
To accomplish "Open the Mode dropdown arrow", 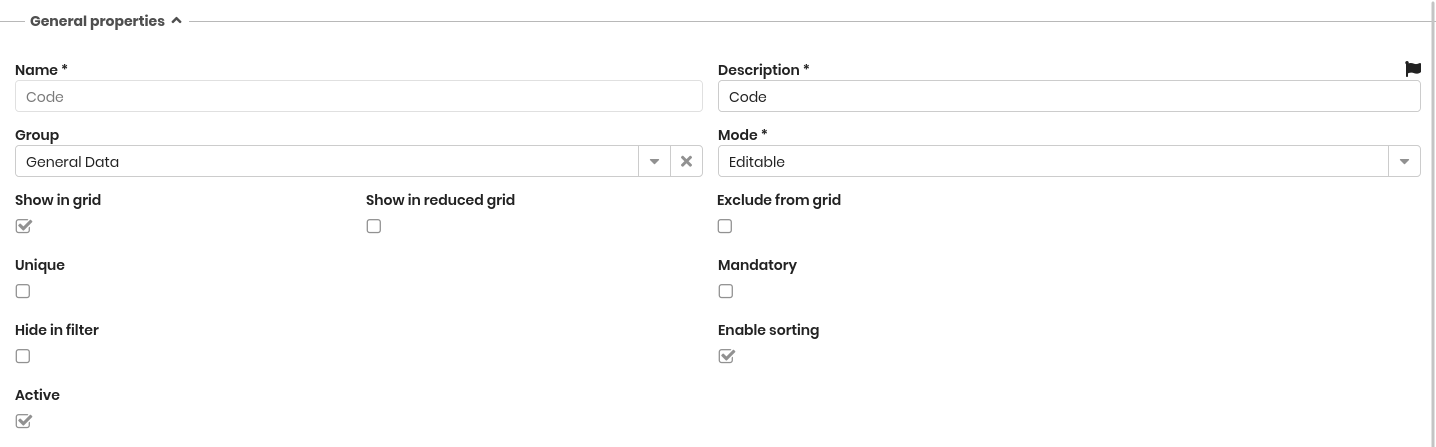I will click(1404, 161).
